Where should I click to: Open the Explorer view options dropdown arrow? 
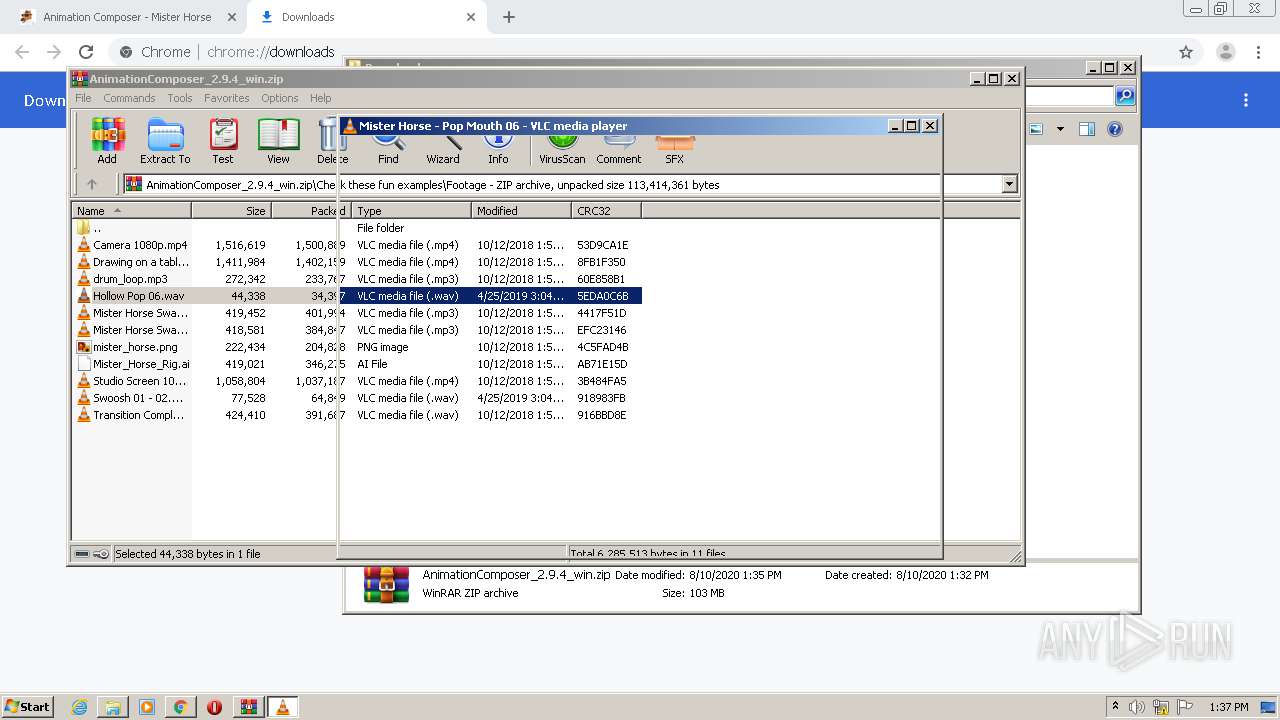tap(1060, 129)
